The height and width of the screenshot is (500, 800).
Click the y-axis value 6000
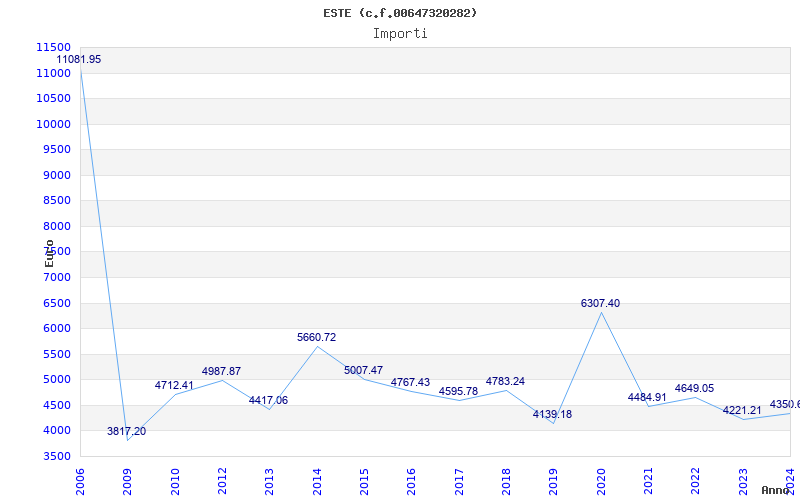[57, 329]
